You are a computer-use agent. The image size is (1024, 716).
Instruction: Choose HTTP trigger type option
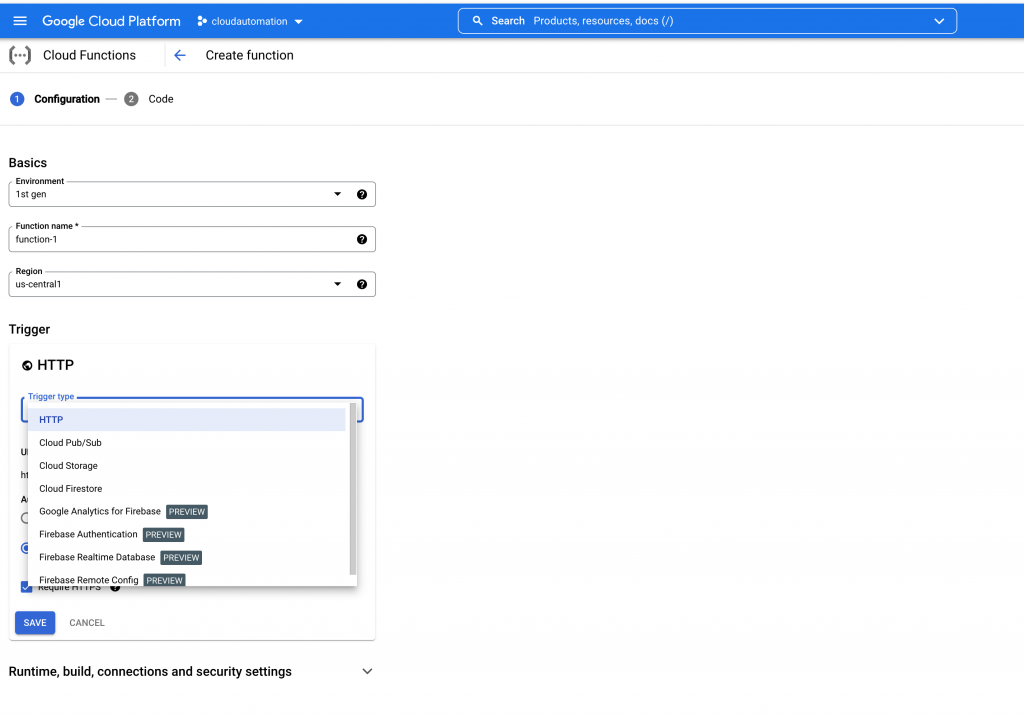click(x=187, y=420)
